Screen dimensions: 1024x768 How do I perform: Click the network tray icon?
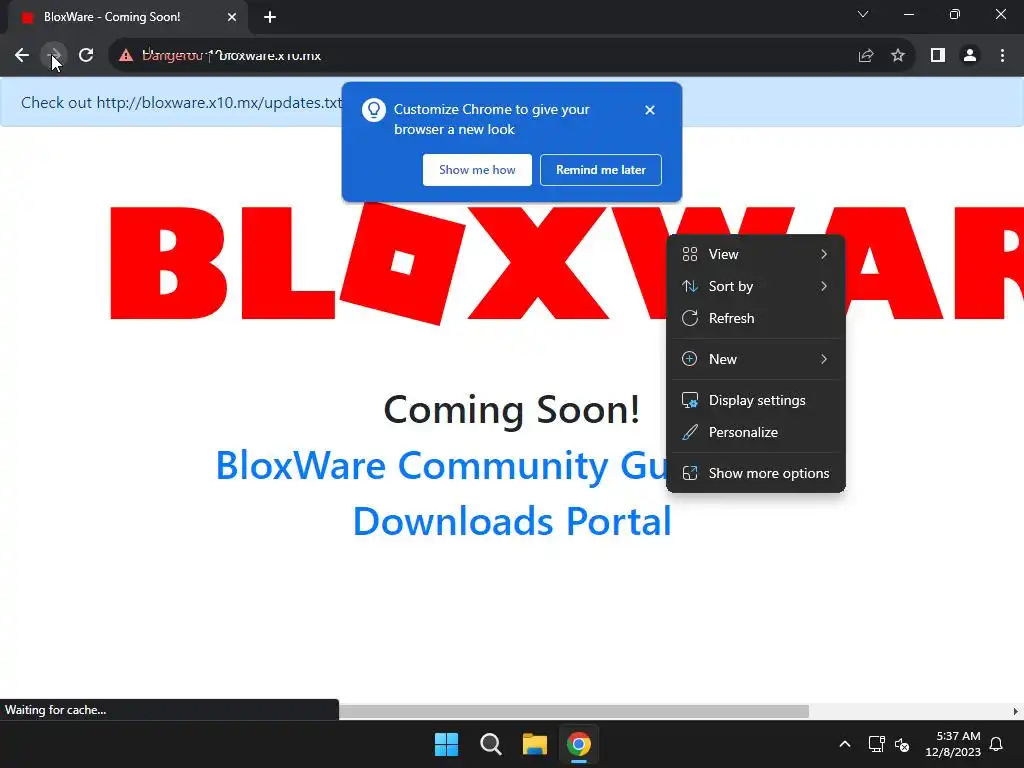[x=876, y=744]
